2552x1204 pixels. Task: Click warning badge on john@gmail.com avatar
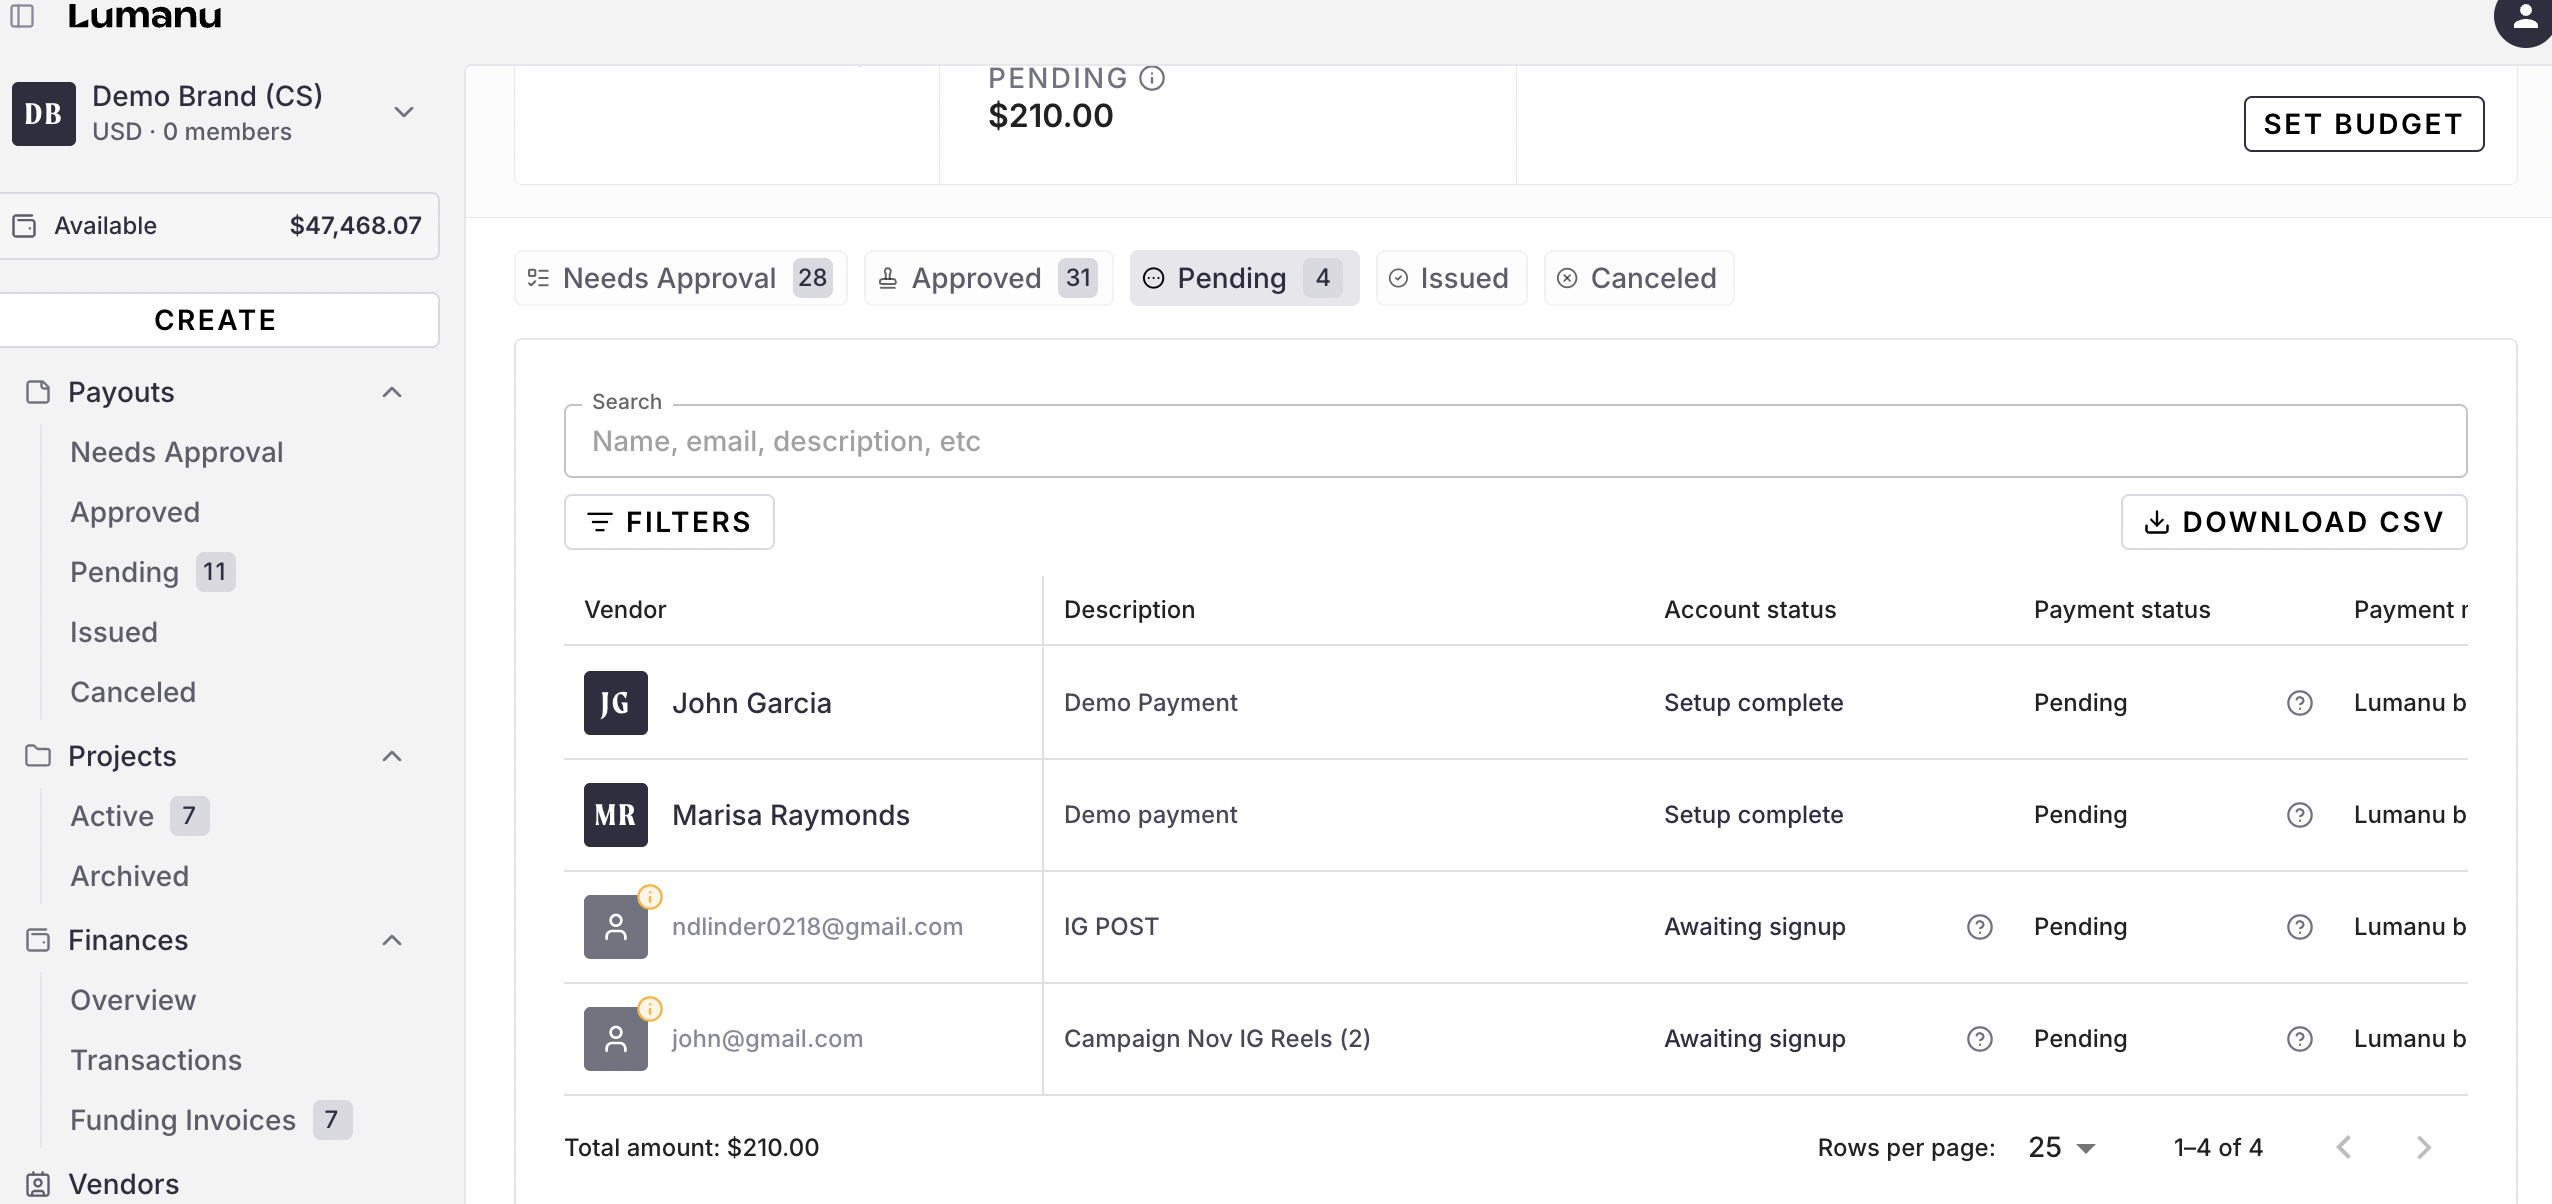[650, 1008]
